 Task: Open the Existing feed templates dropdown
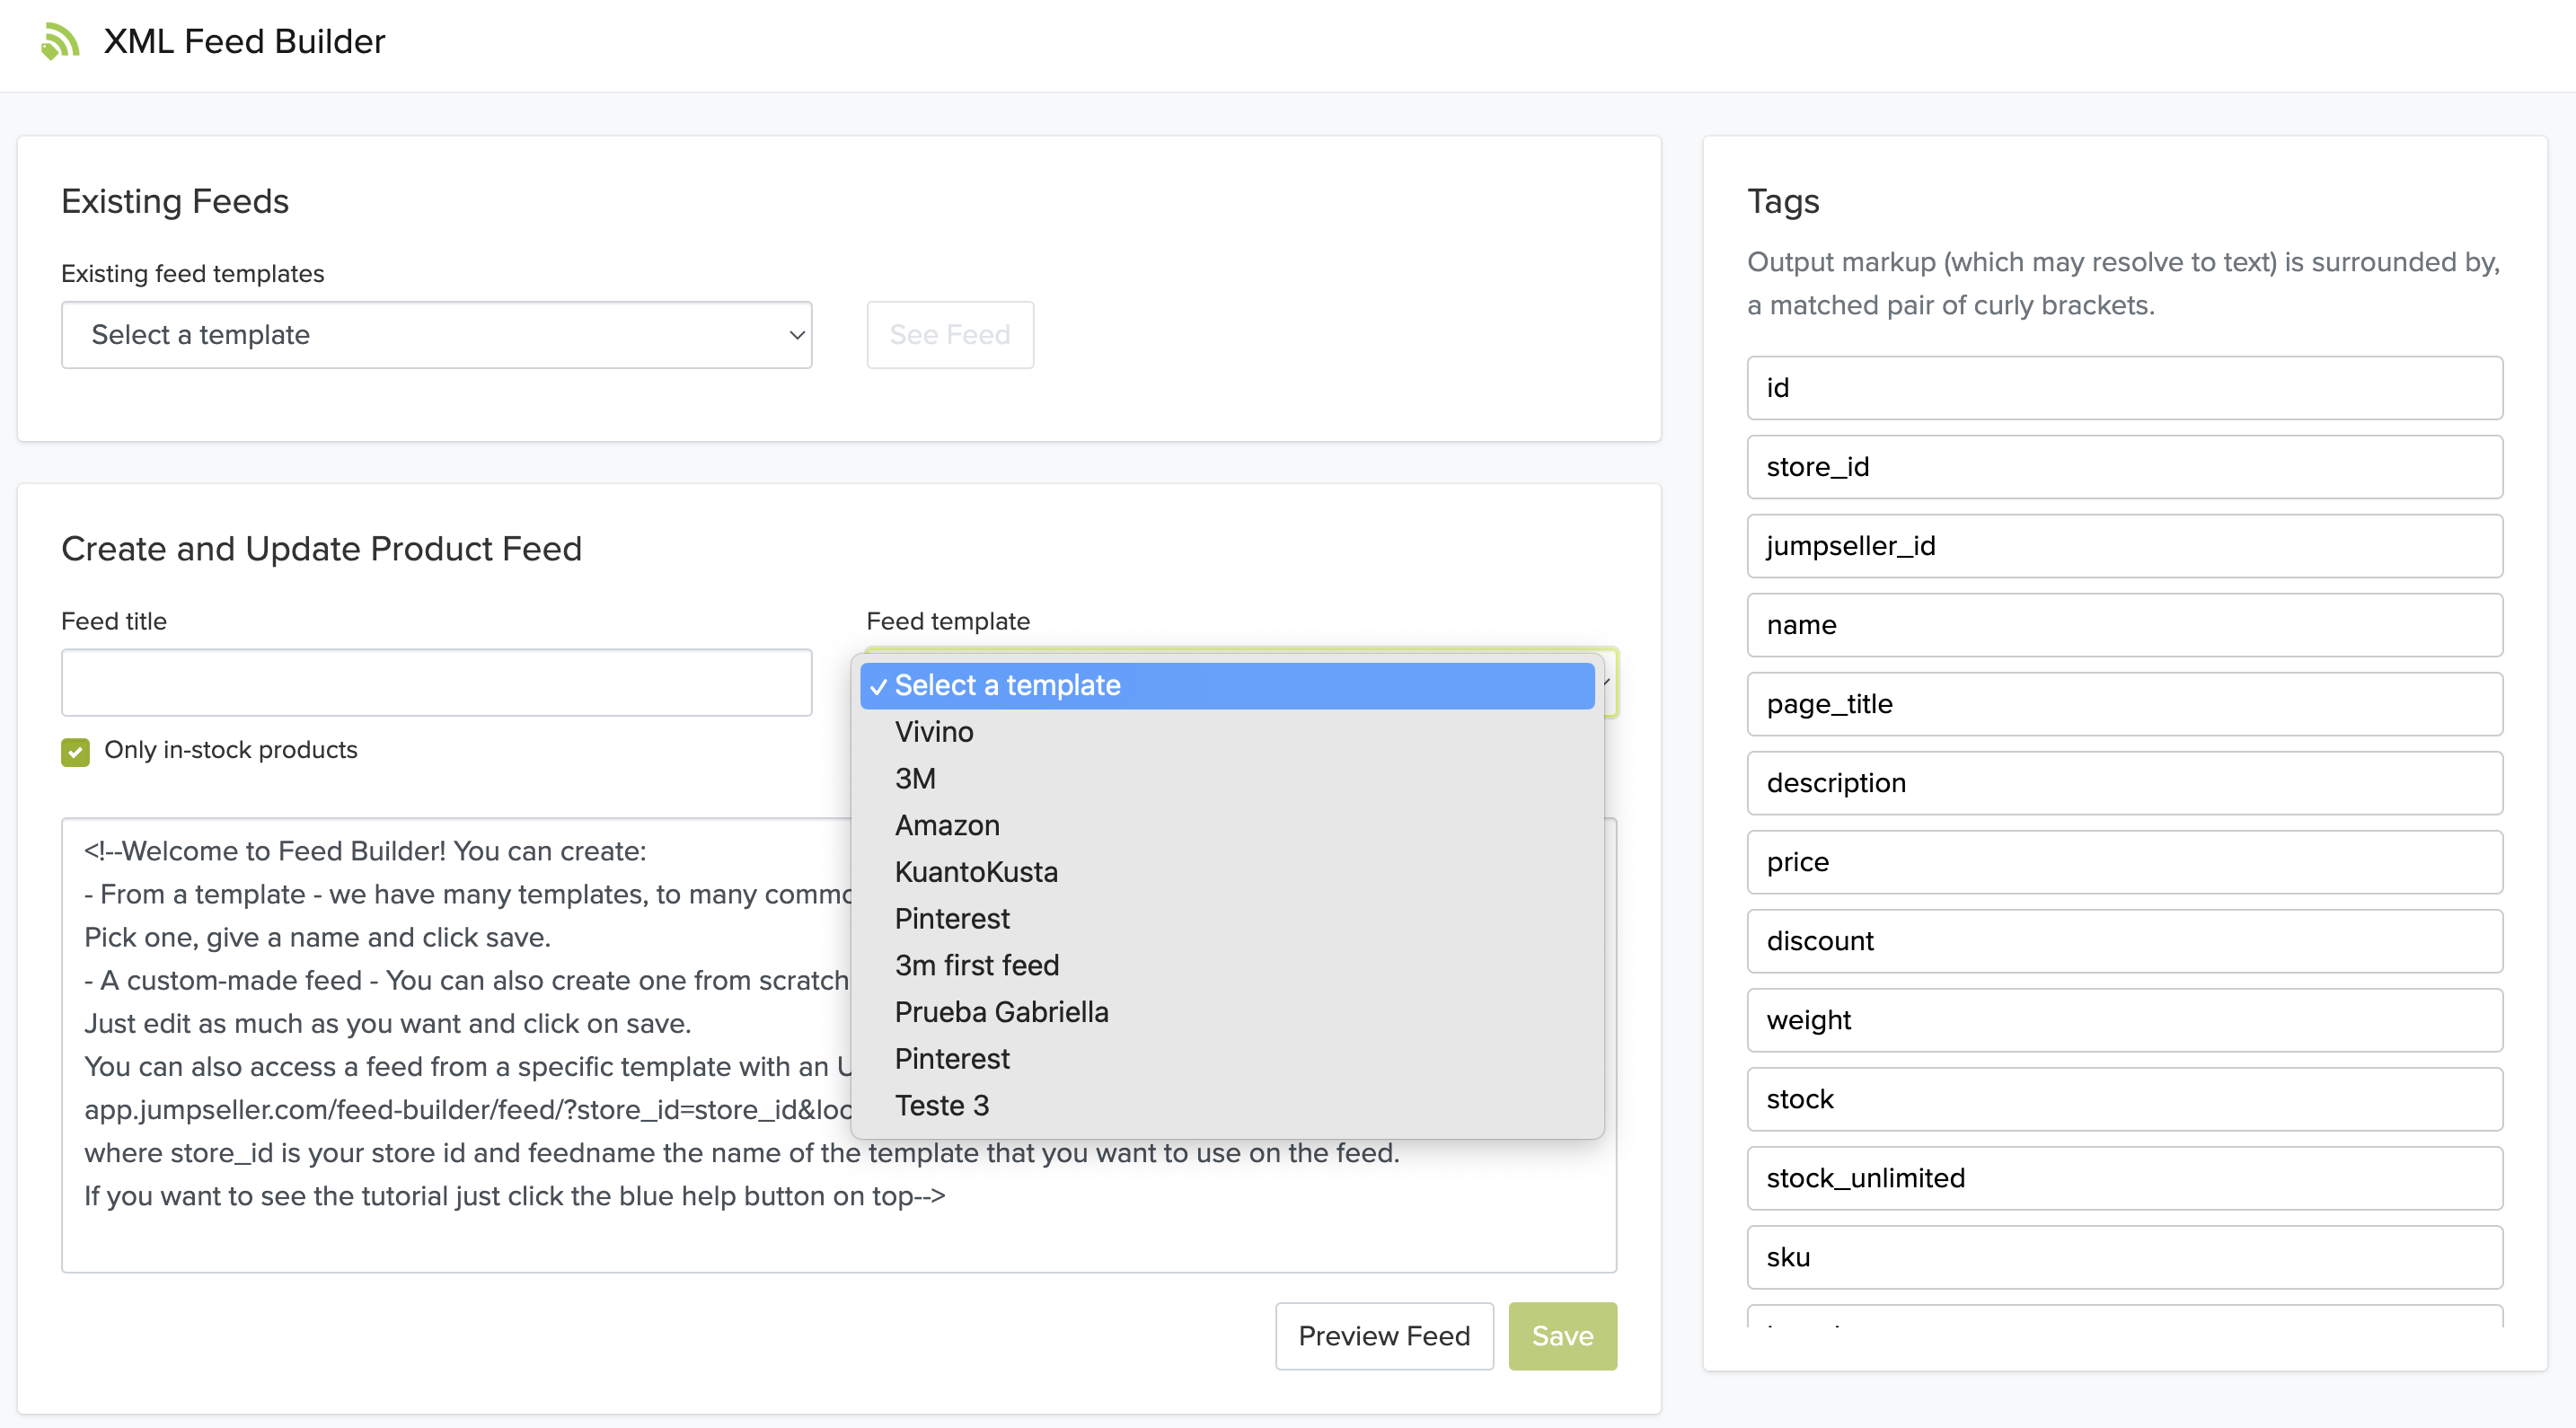coord(436,335)
